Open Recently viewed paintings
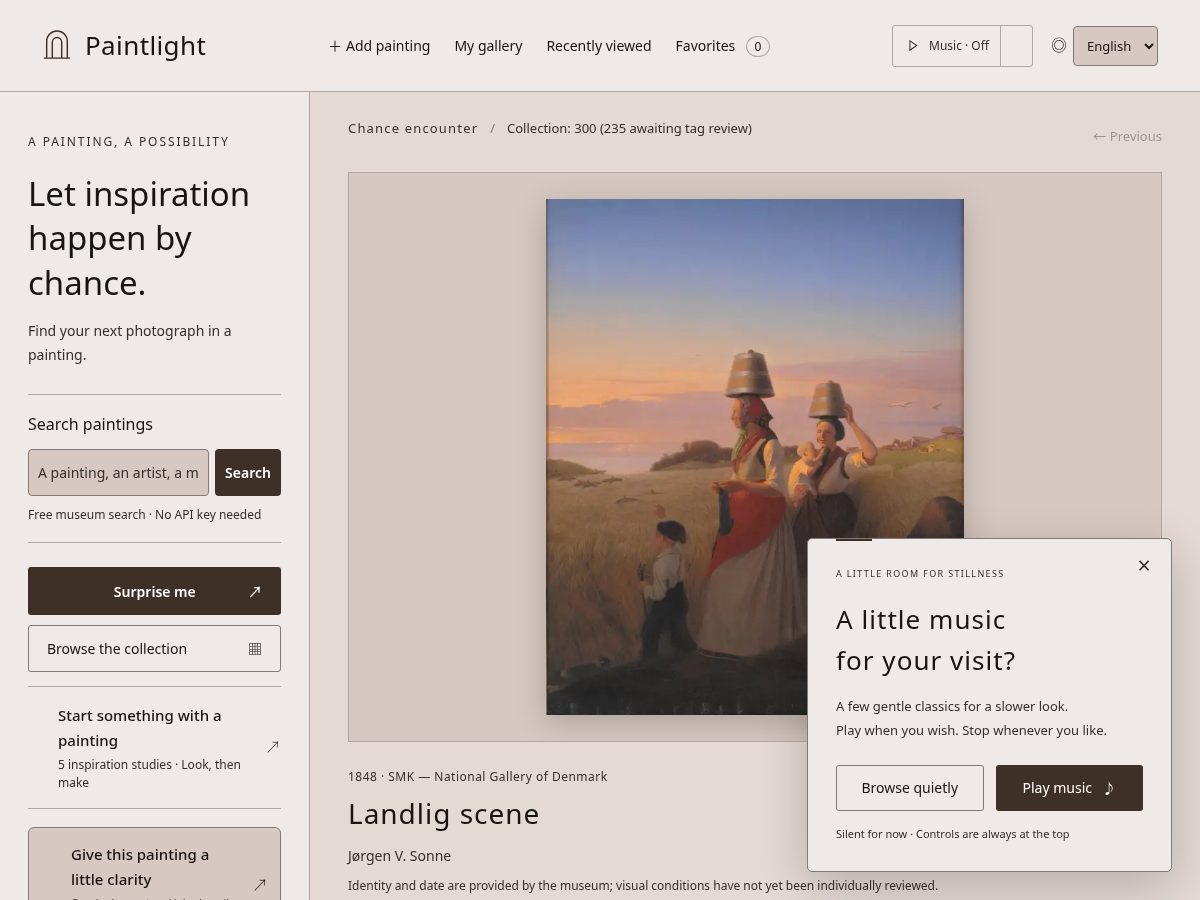 tap(598, 46)
